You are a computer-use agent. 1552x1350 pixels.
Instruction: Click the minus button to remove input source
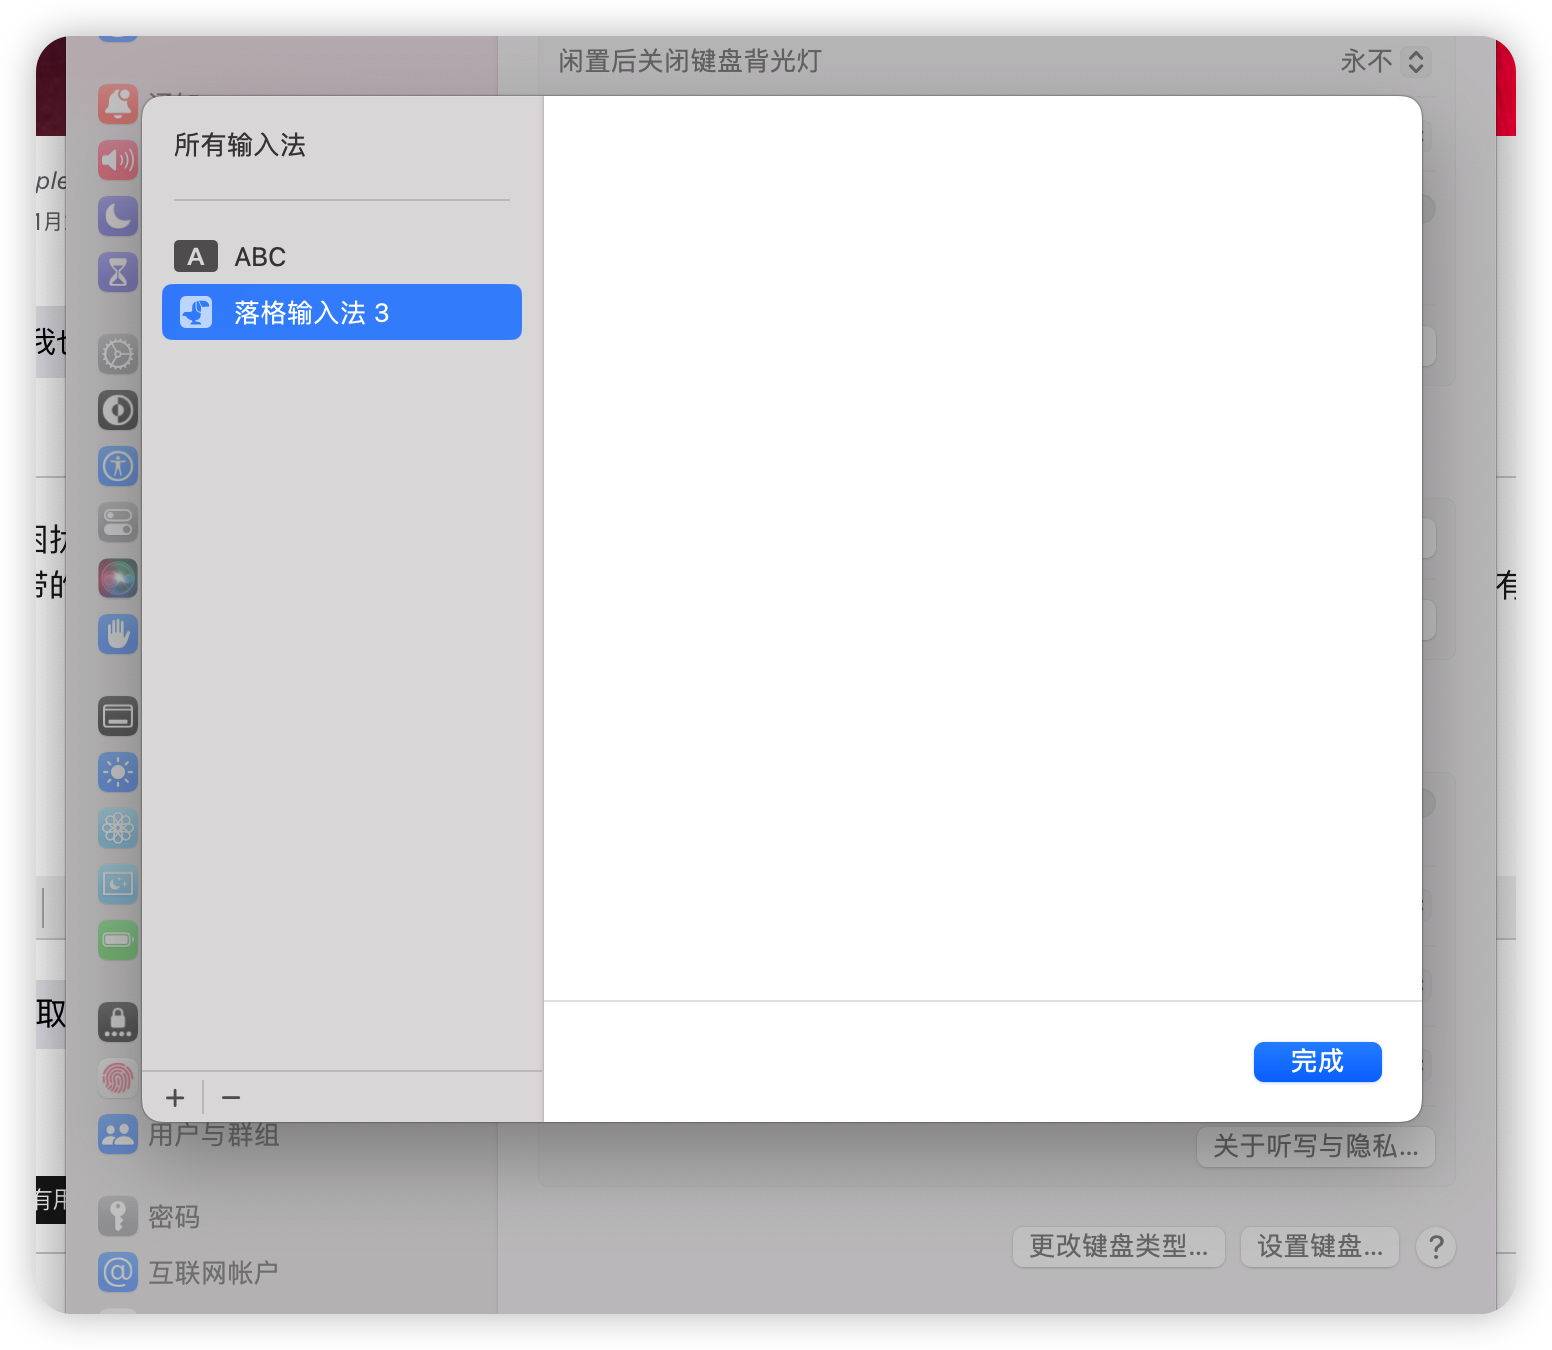231,1098
